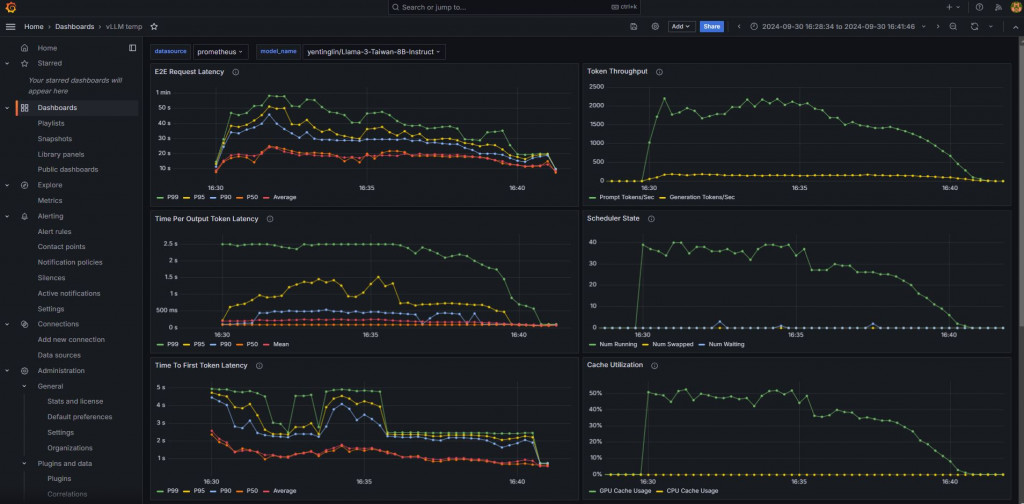This screenshot has height=504, width=1024.
Task: Show Cache Utilization panel info icon
Action: click(x=654, y=366)
